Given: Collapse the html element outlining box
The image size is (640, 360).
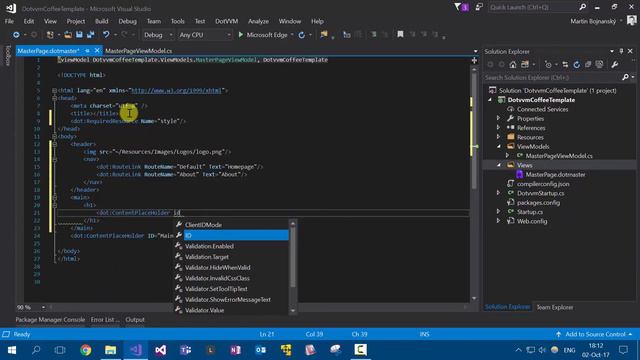Looking at the screenshot, I should [x=54, y=90].
